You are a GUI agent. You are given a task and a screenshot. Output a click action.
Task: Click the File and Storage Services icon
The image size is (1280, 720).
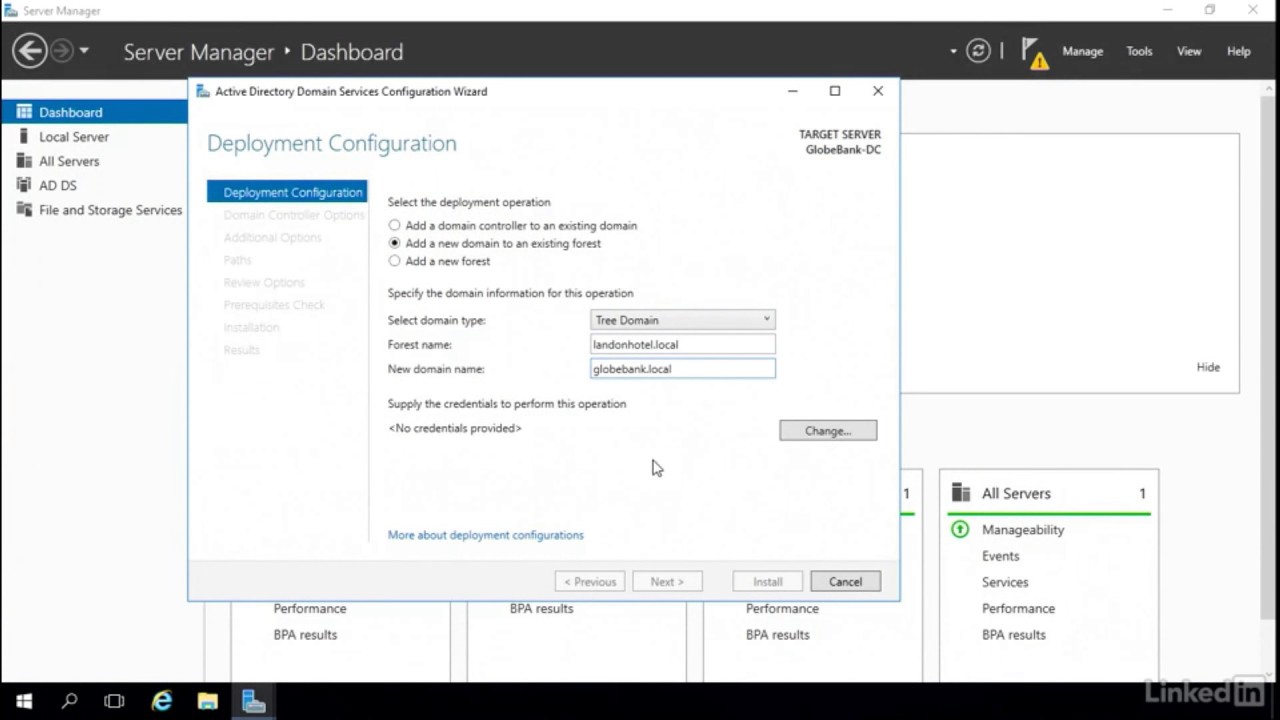24,209
